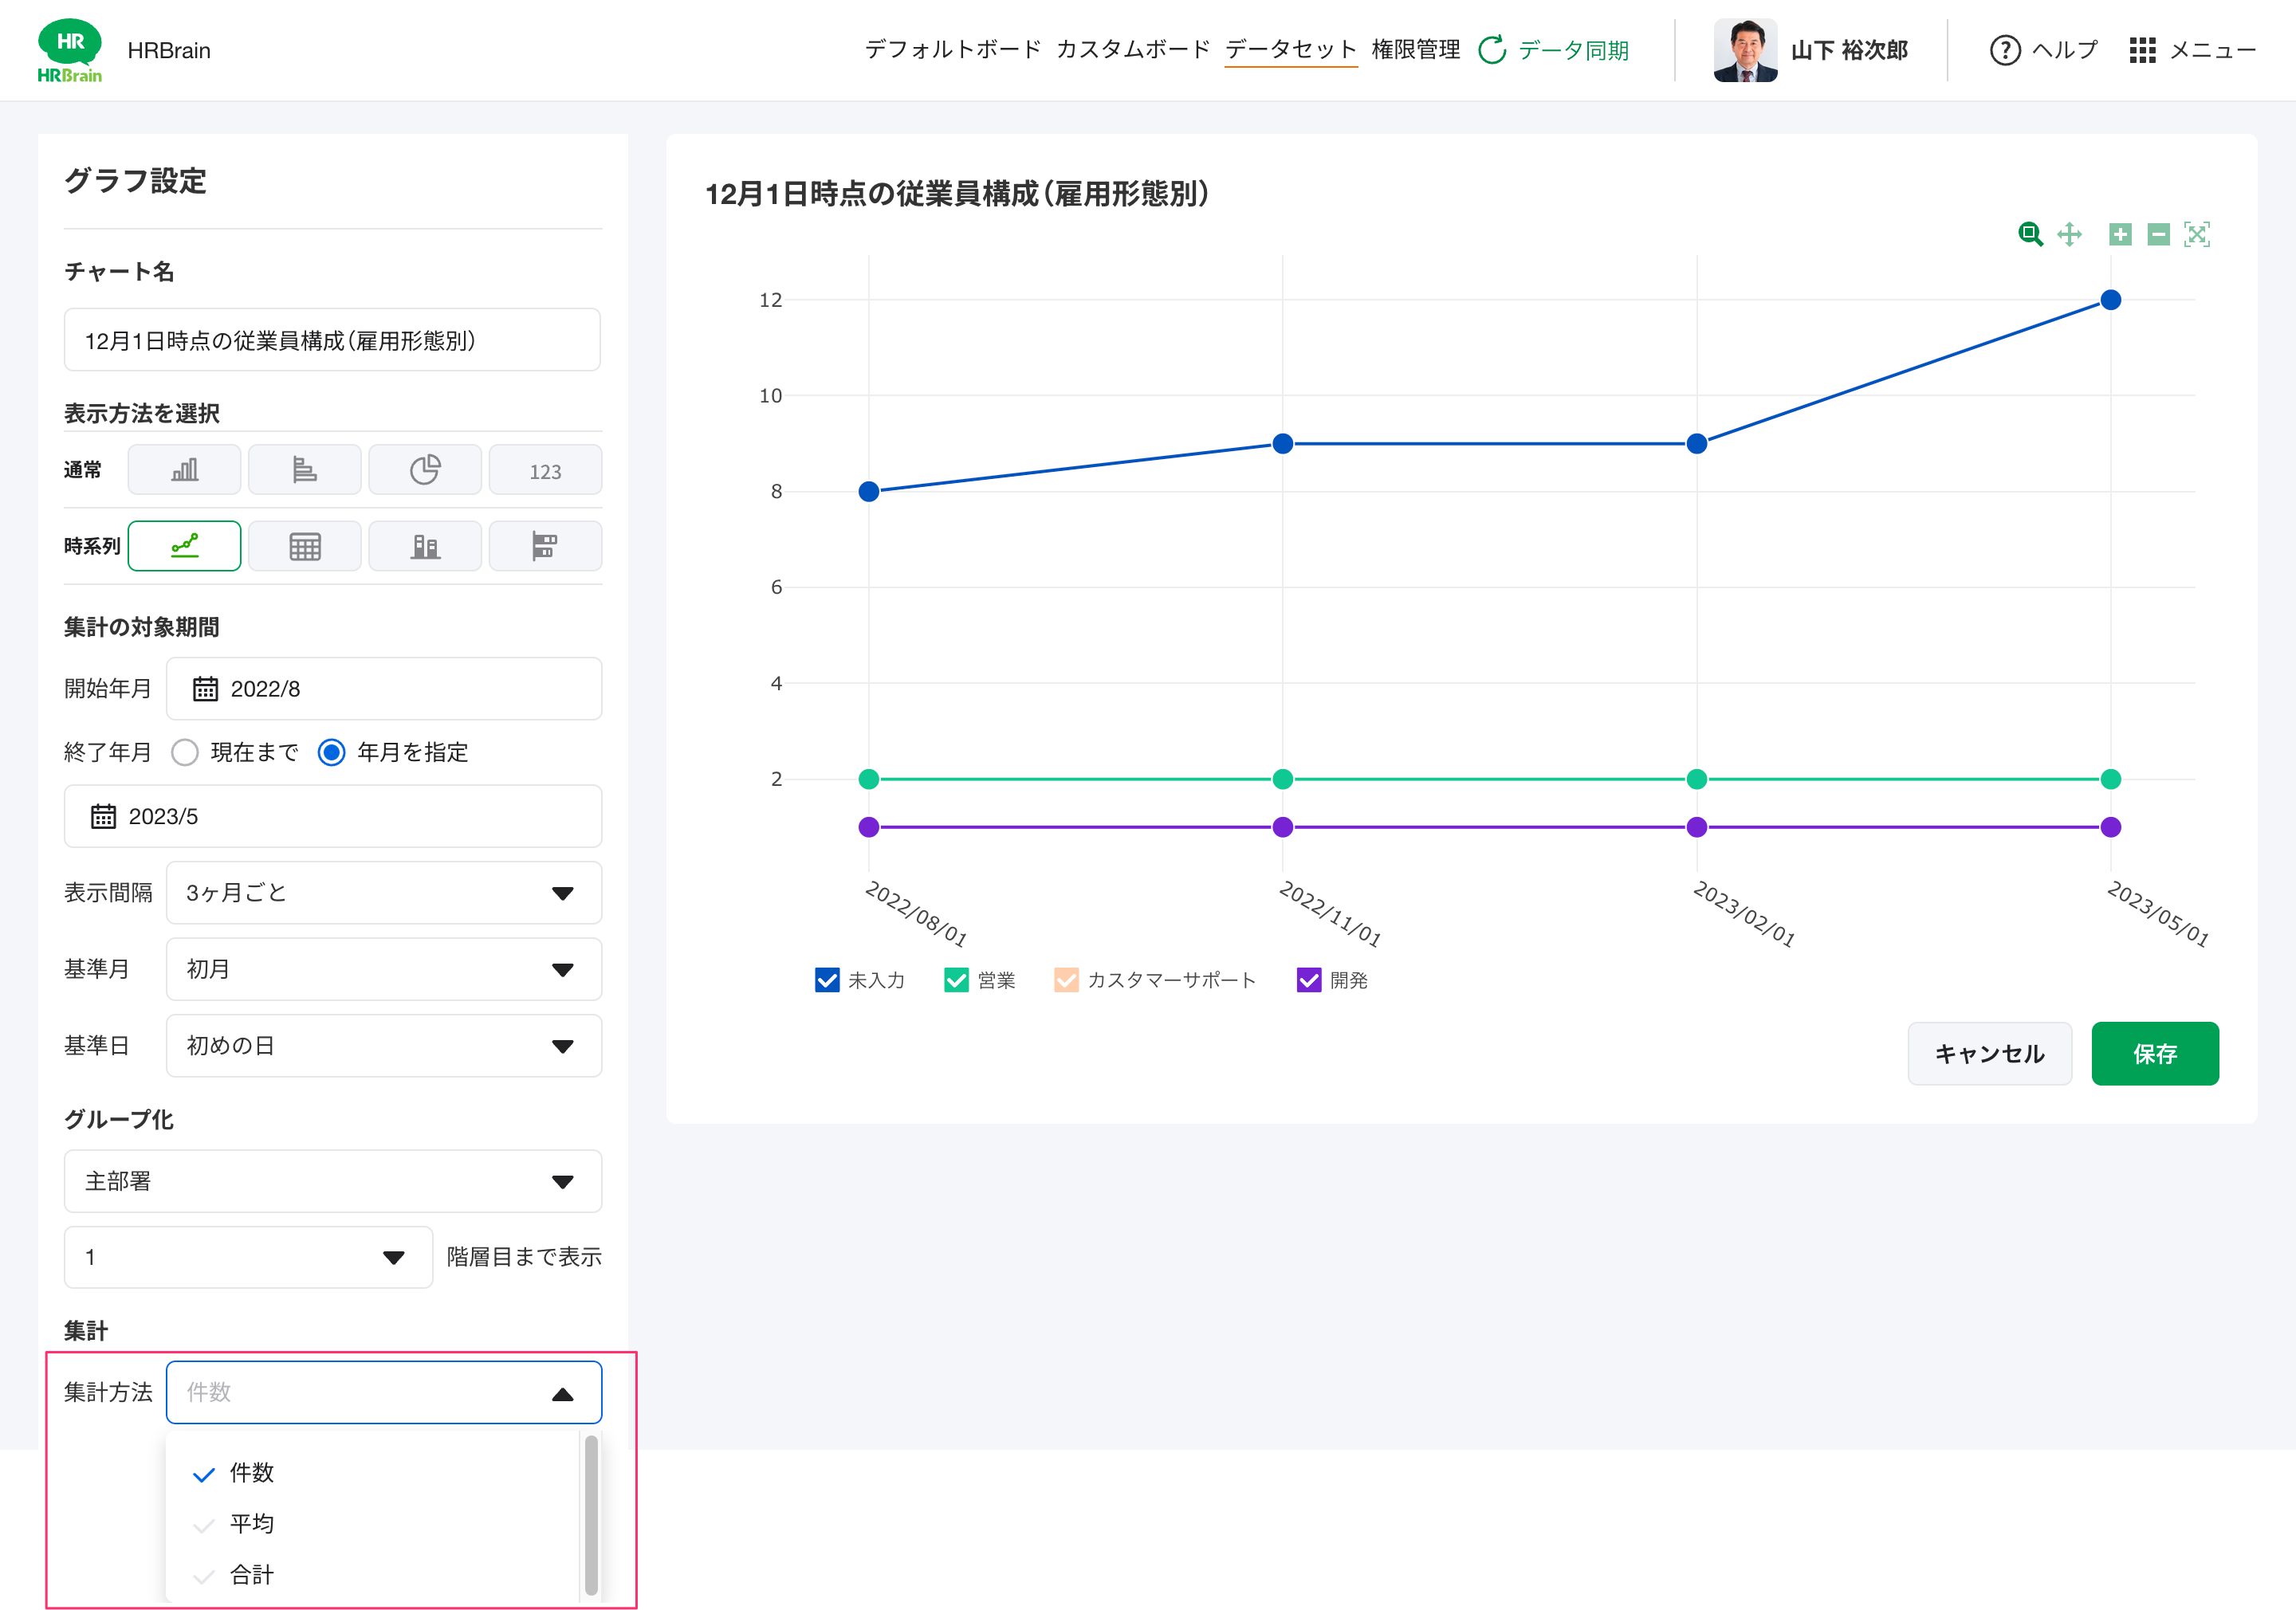
Task: Select the 現在まで radio button
Action: (185, 752)
